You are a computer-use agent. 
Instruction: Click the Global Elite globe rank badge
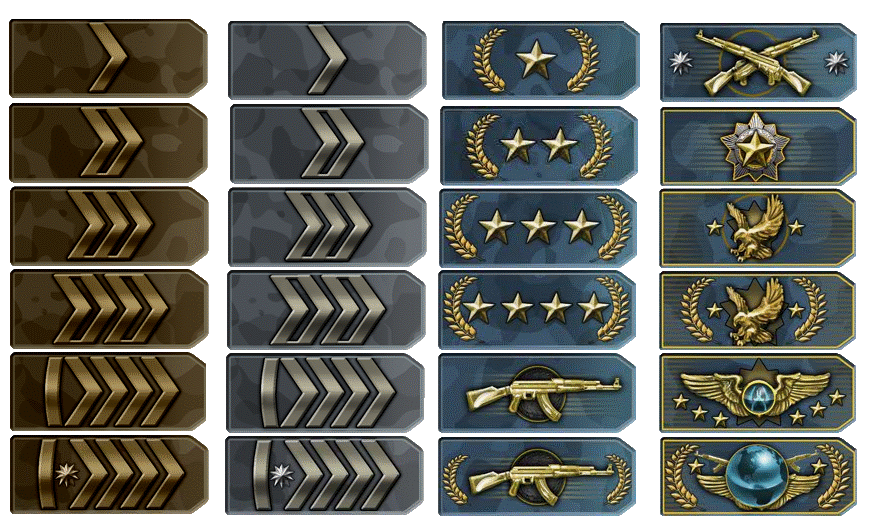(758, 477)
